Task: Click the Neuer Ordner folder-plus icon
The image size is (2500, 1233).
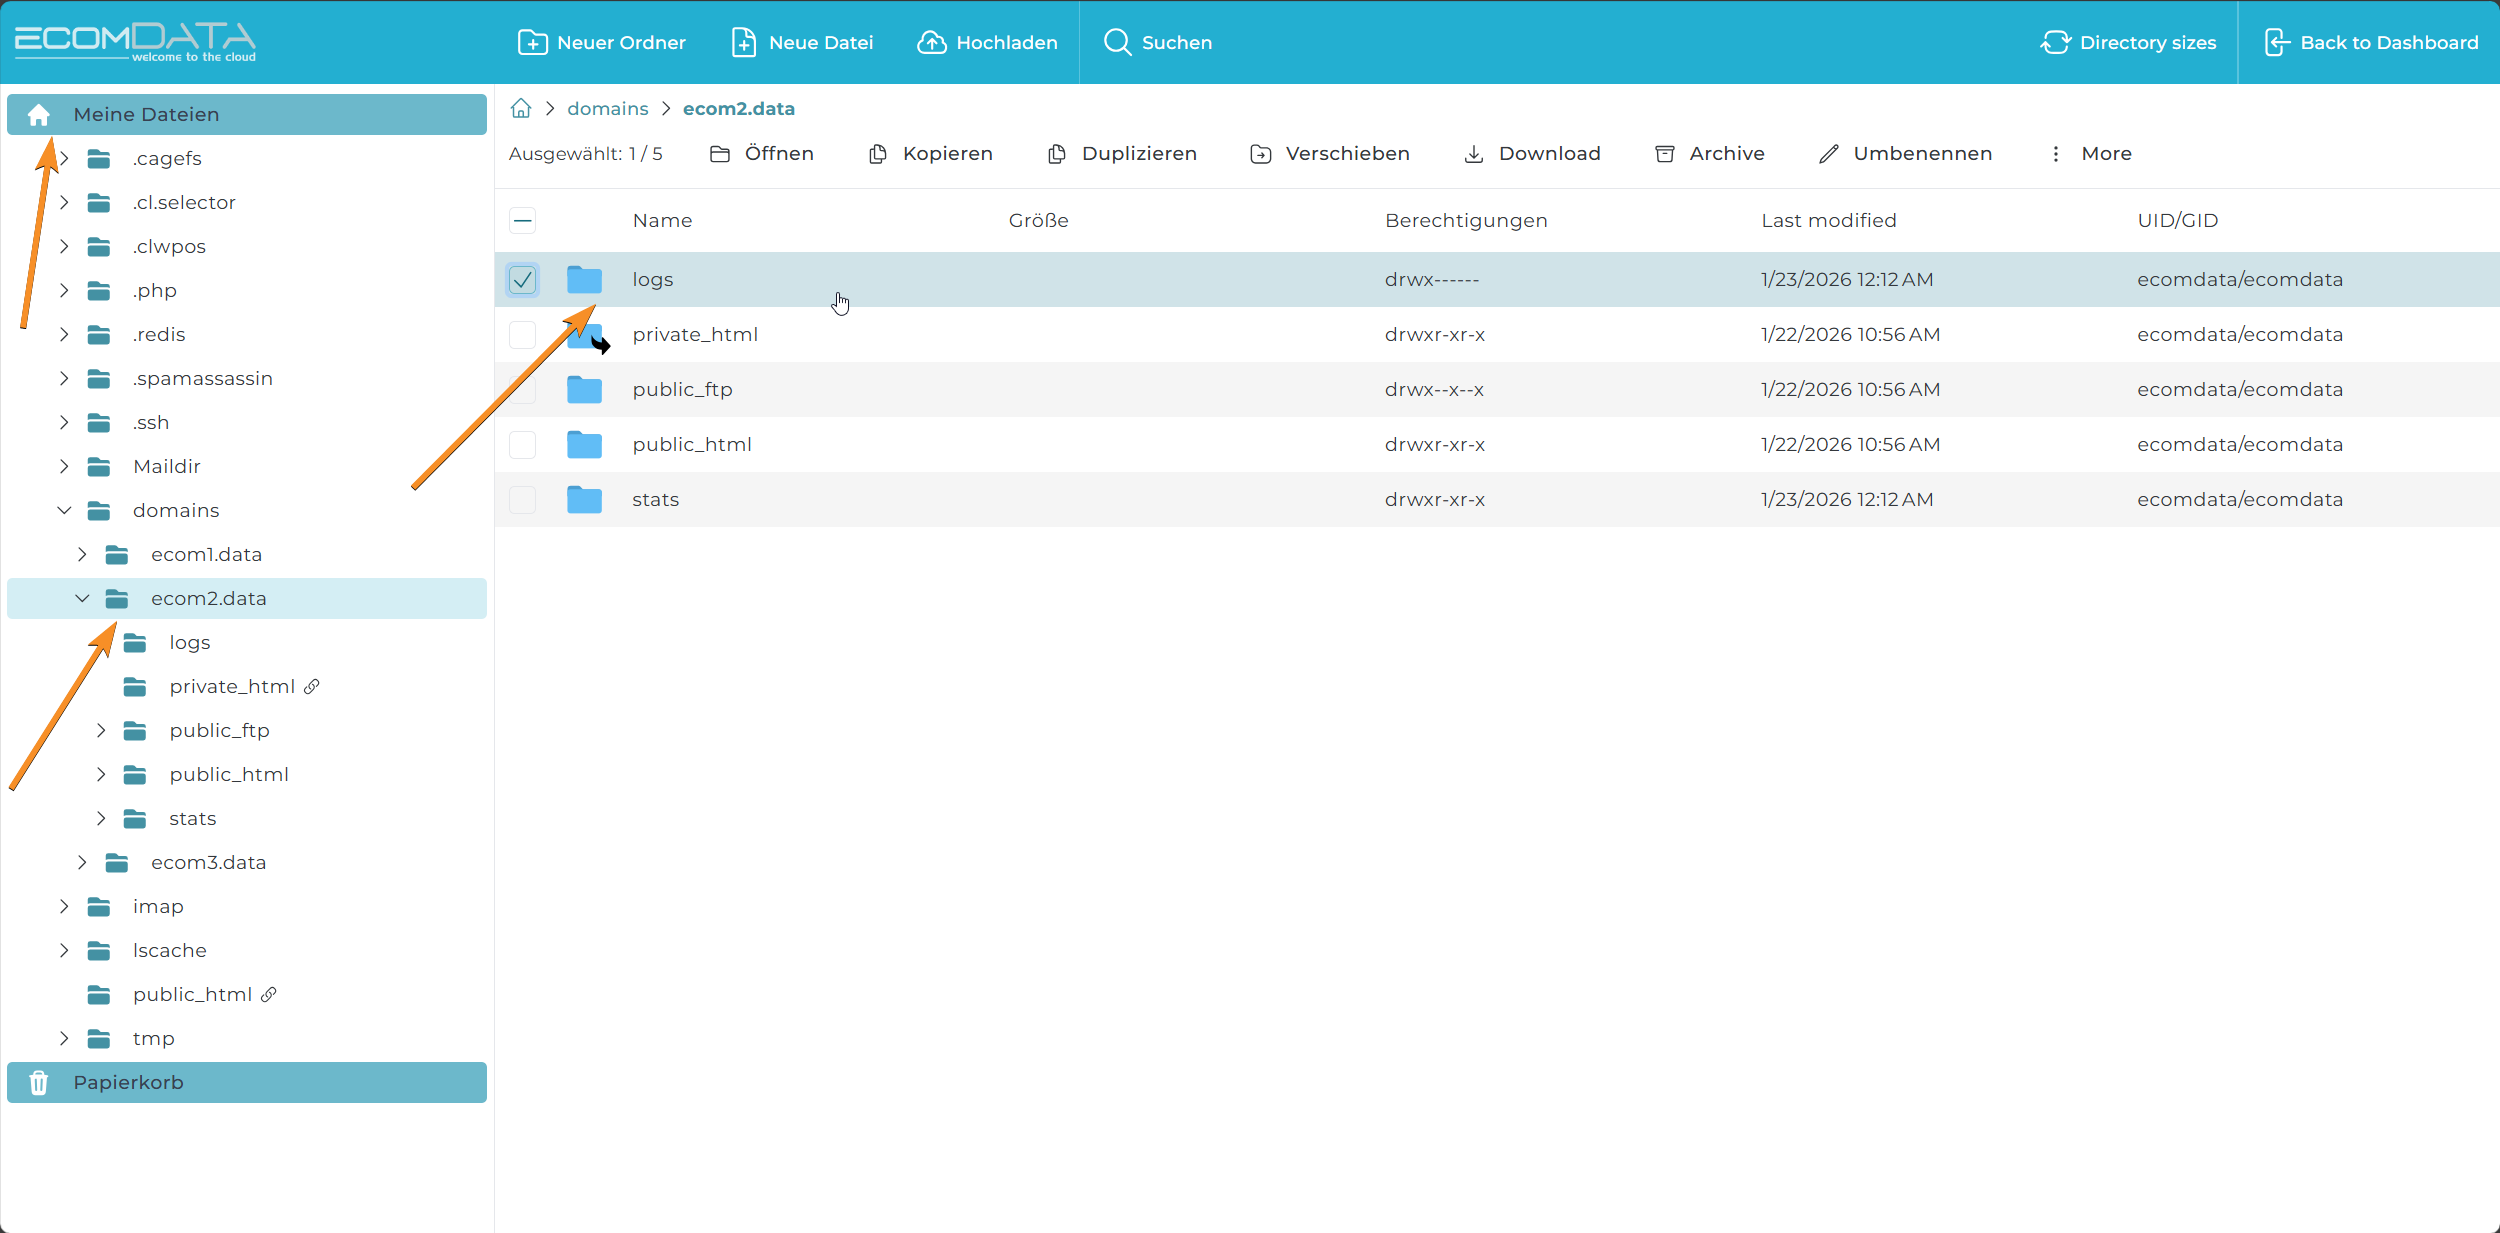Action: (532, 42)
